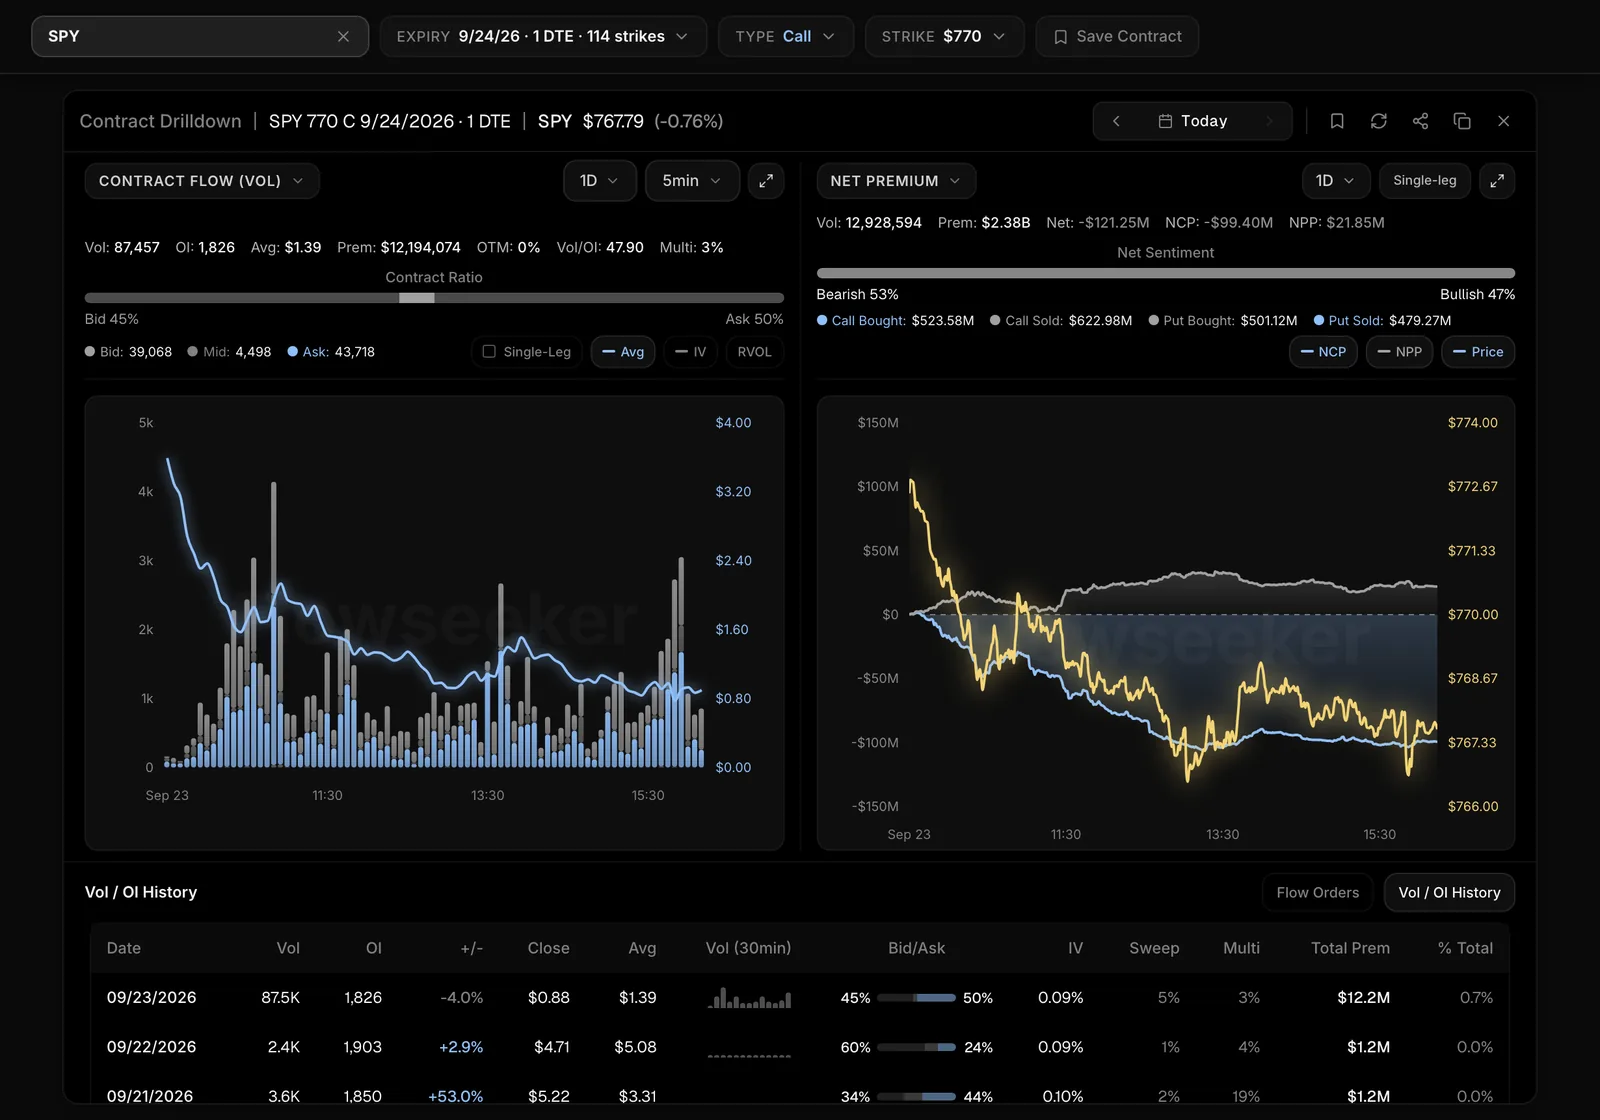Open the Net Premium dropdown

click(896, 181)
